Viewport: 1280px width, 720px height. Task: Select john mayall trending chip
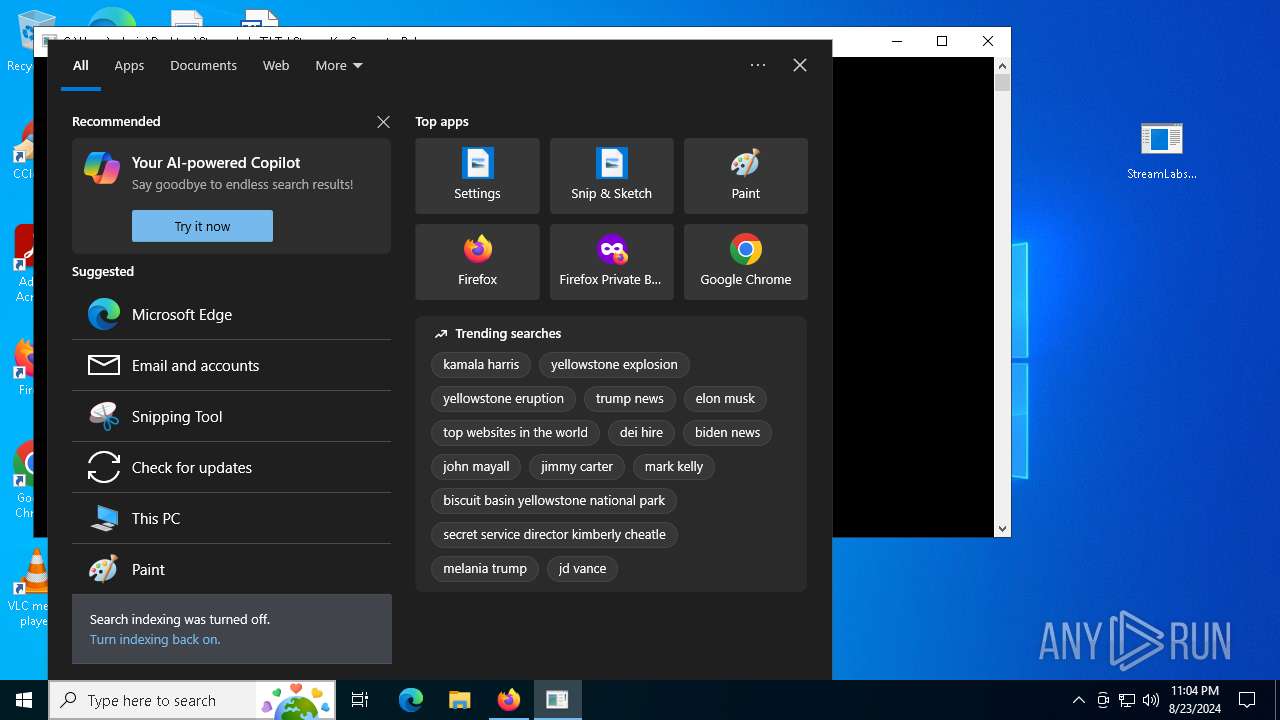tap(476, 467)
